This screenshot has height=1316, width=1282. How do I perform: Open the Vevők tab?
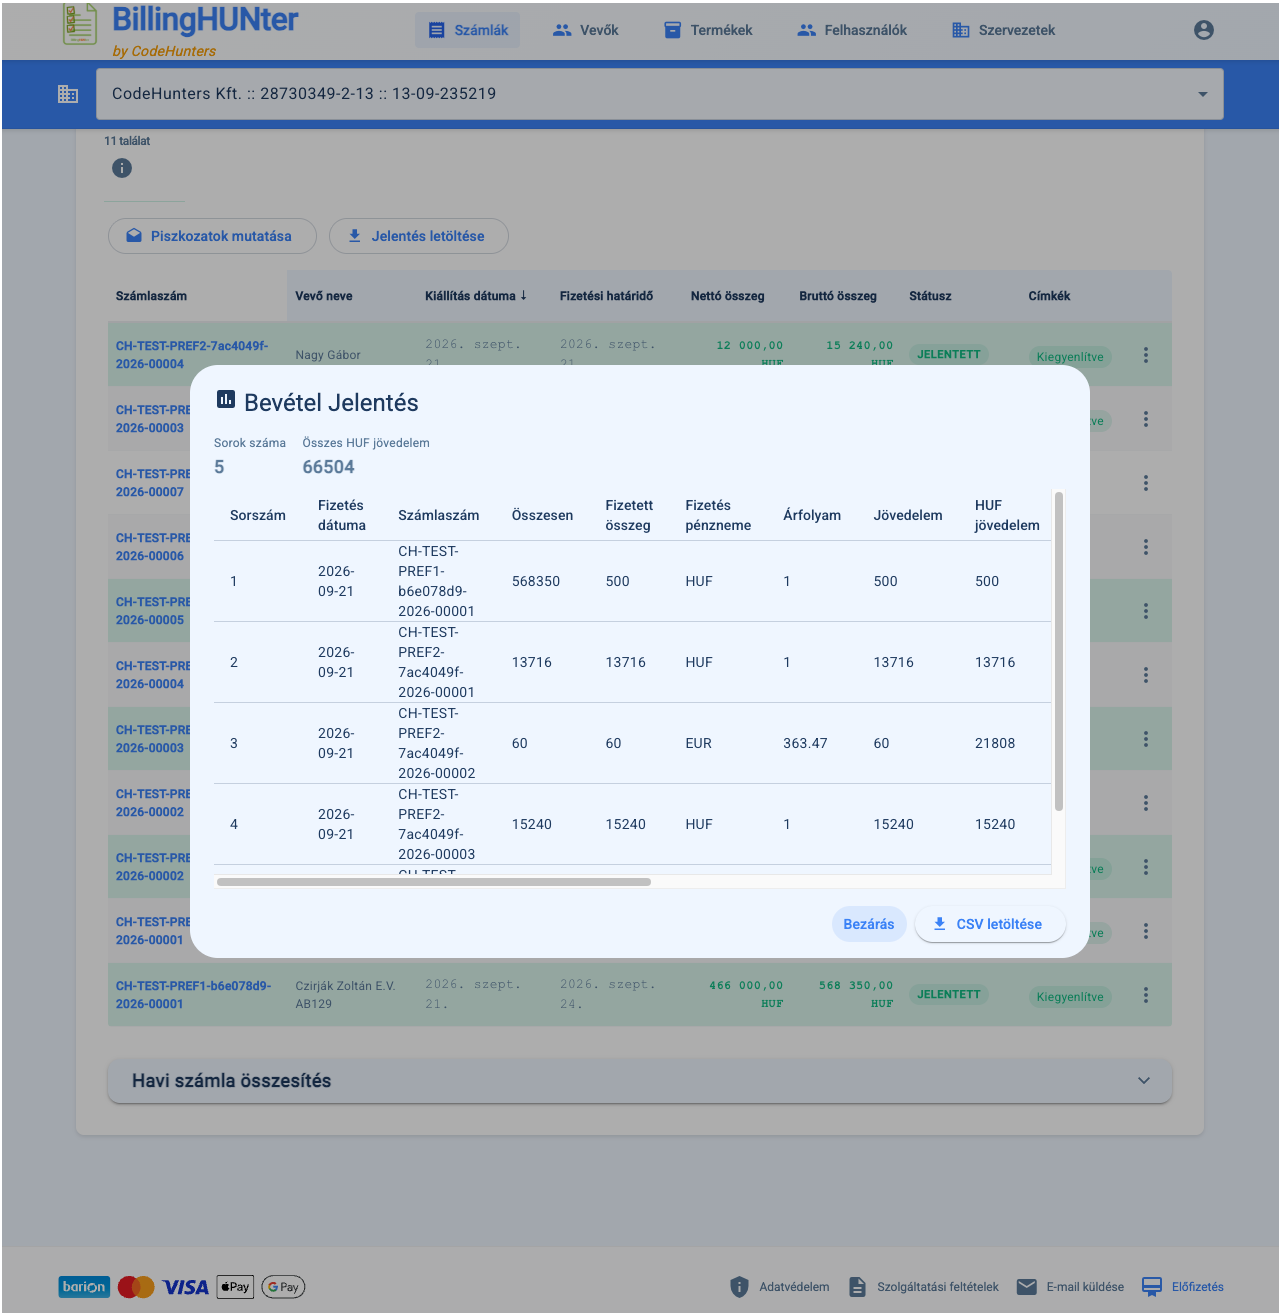pyautogui.click(x=586, y=30)
